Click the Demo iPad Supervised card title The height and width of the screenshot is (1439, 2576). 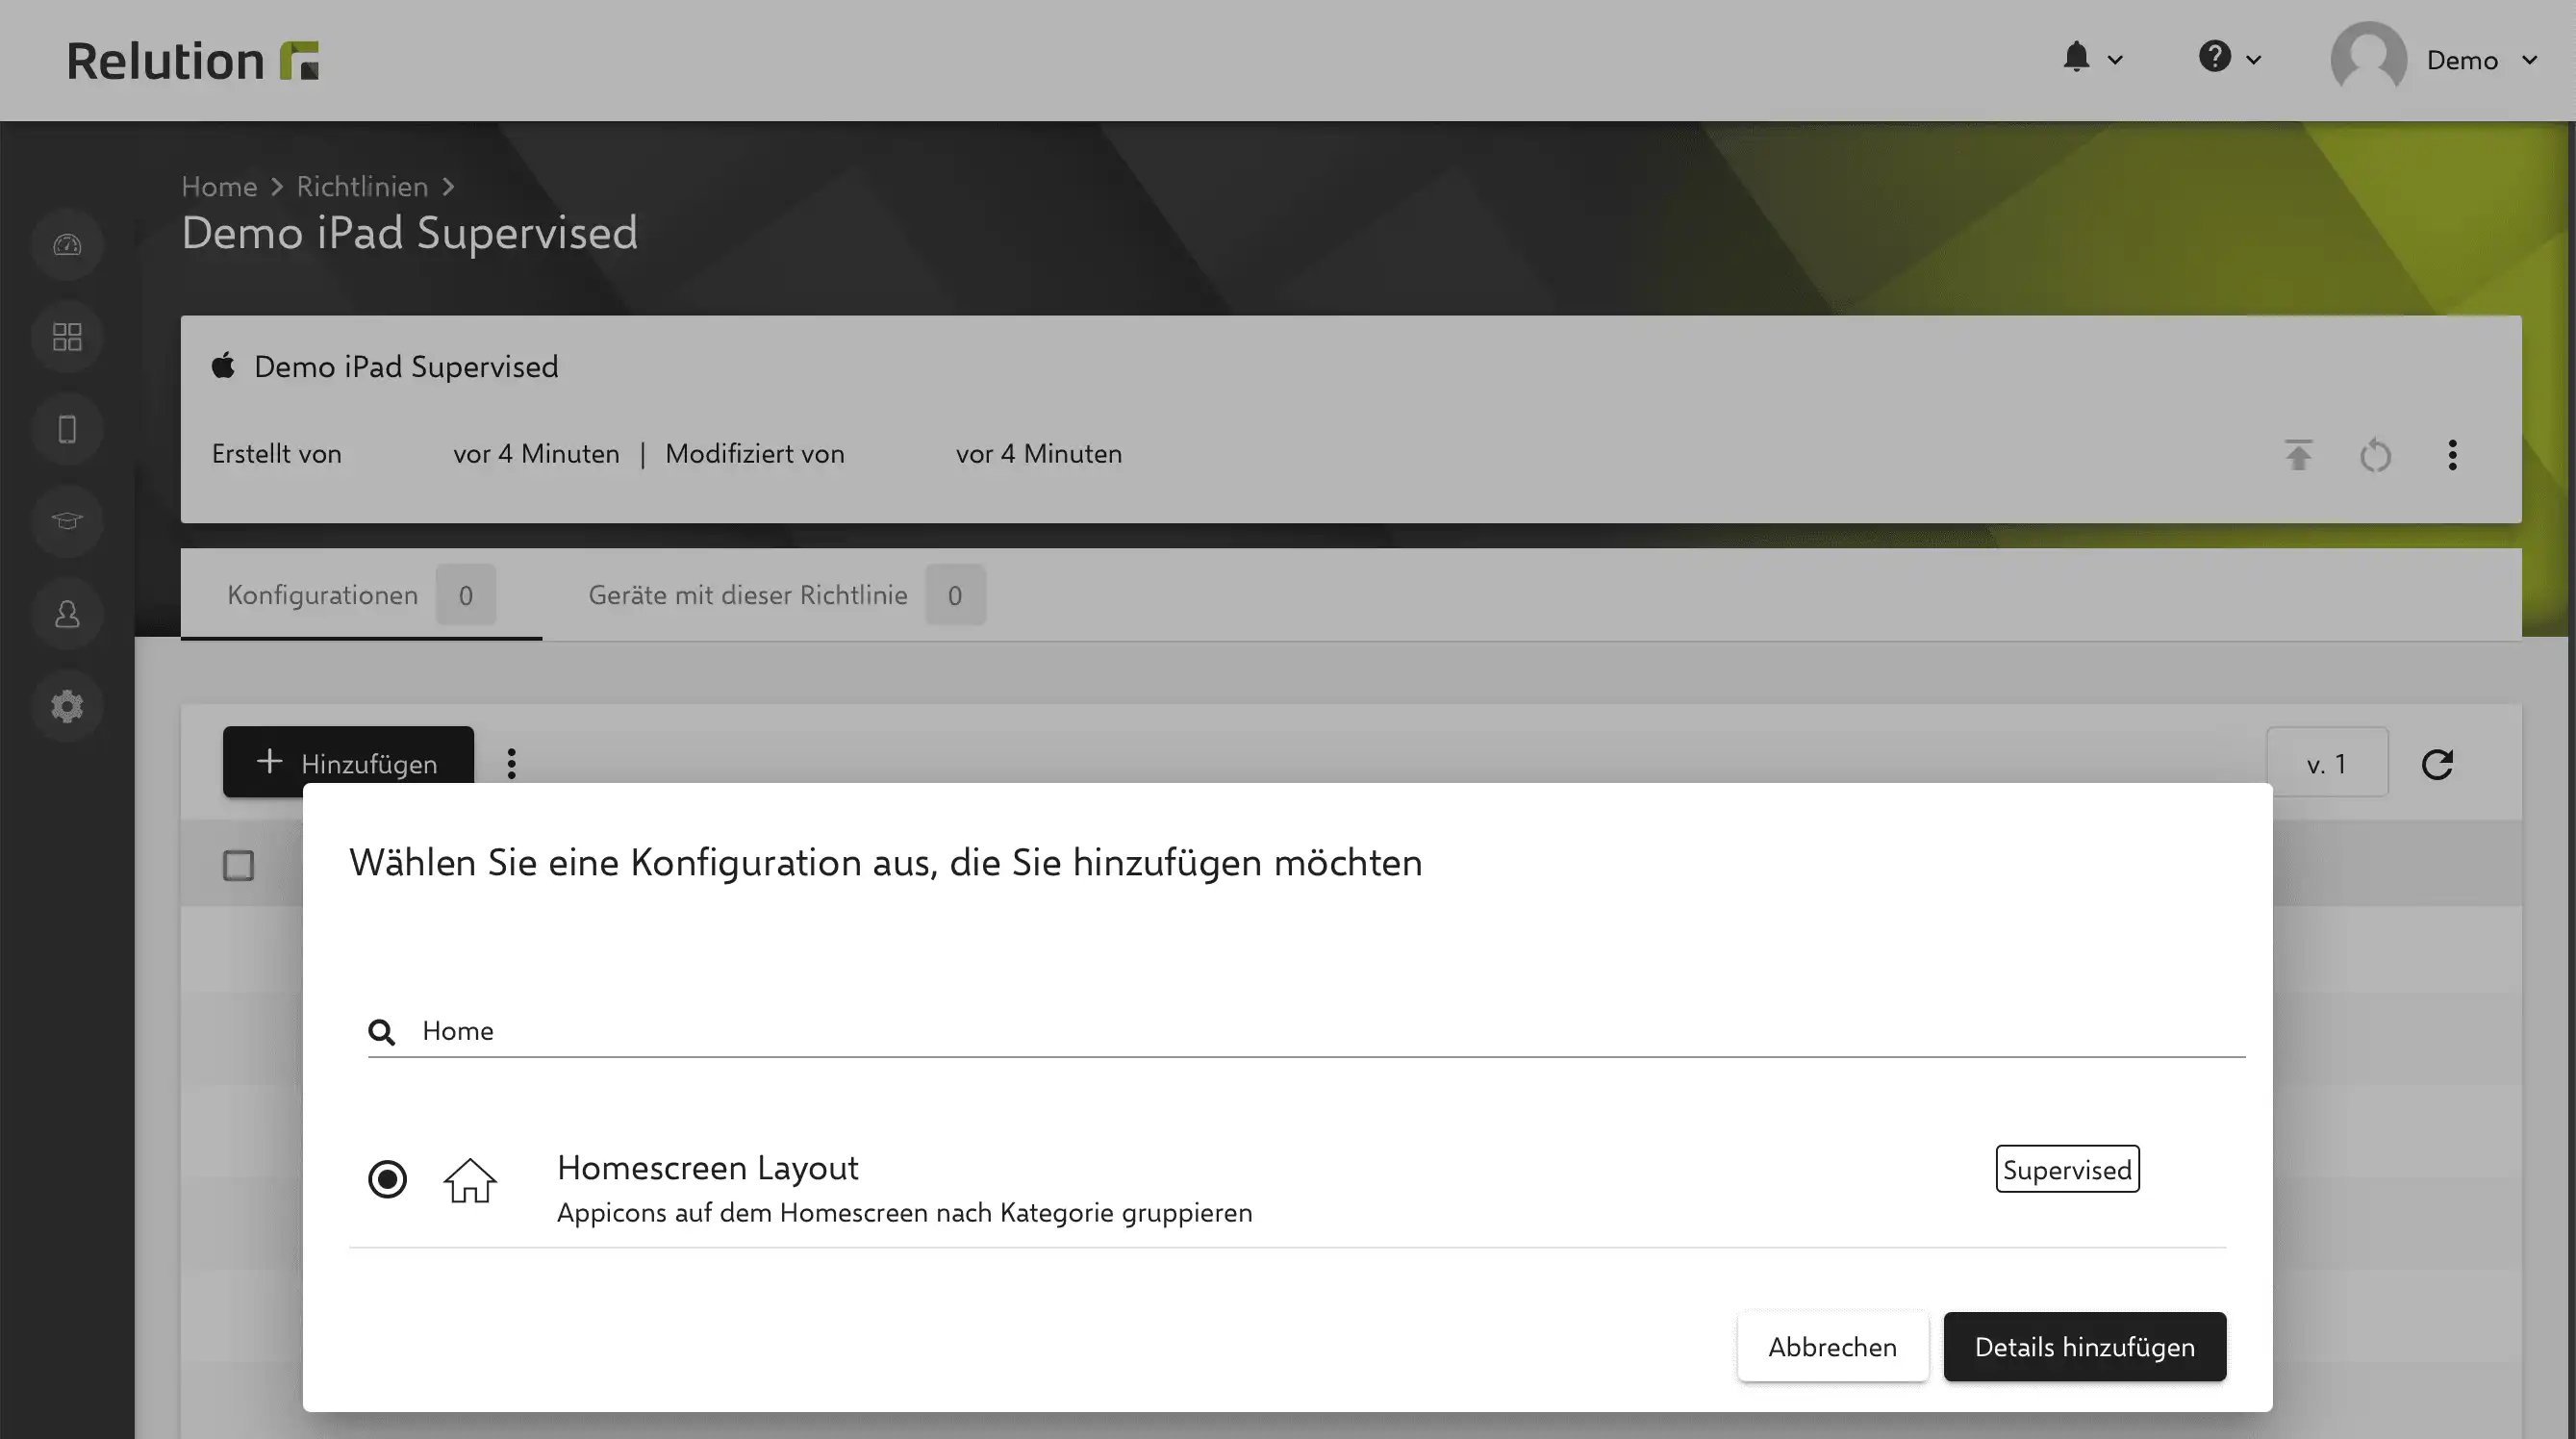[x=406, y=367]
